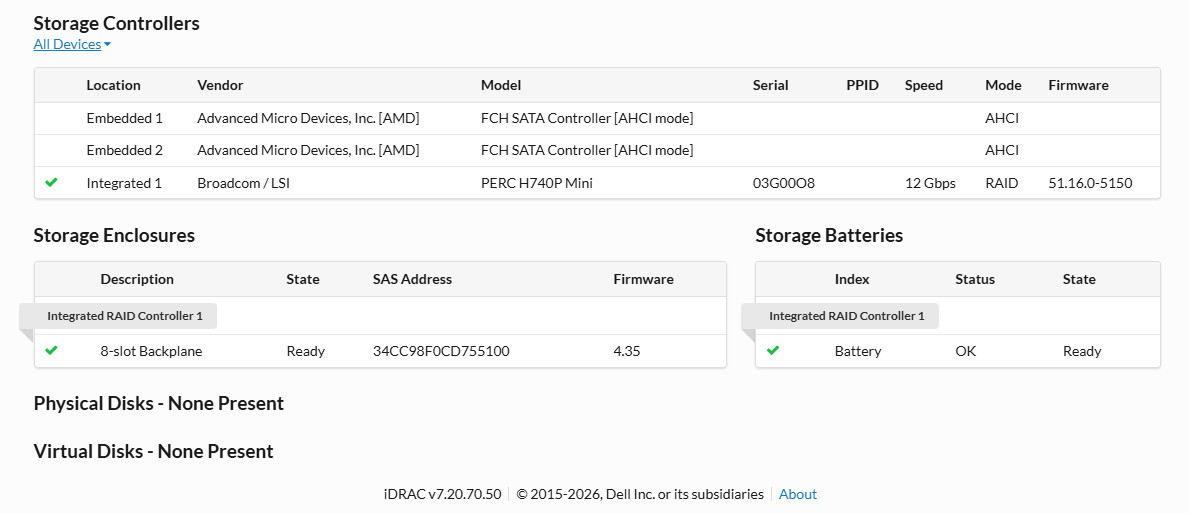Viewport: 1189px width, 513px height.
Task: Click the Vendor column header
Action: point(220,85)
